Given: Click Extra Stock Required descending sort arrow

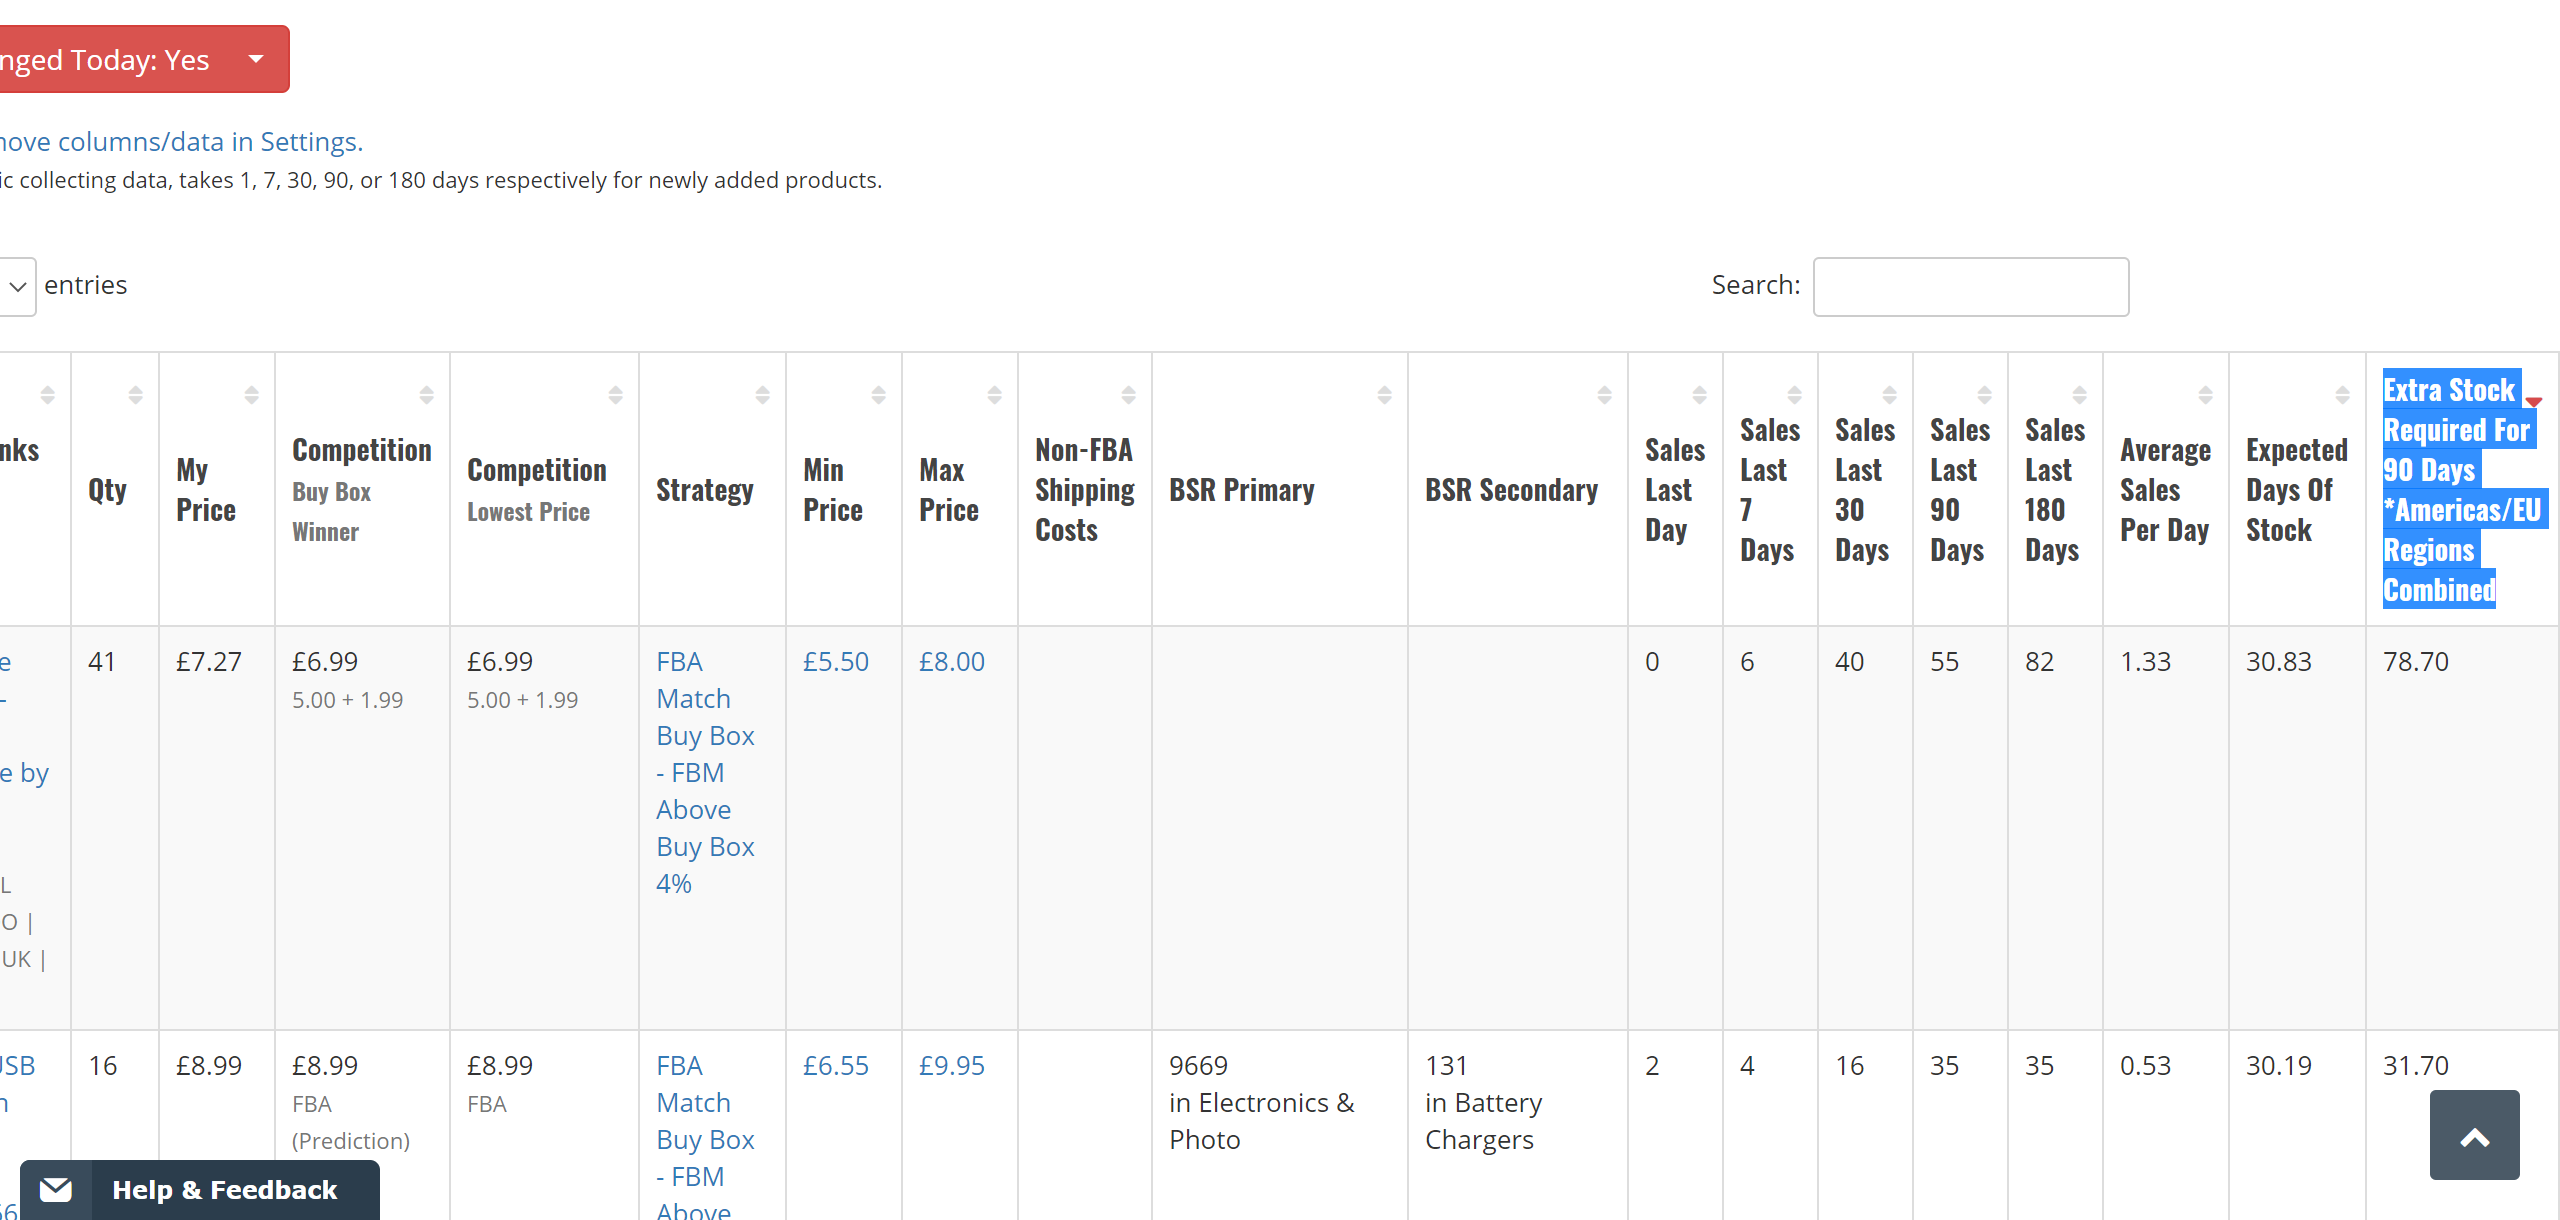Looking at the screenshot, I should (x=2533, y=401).
